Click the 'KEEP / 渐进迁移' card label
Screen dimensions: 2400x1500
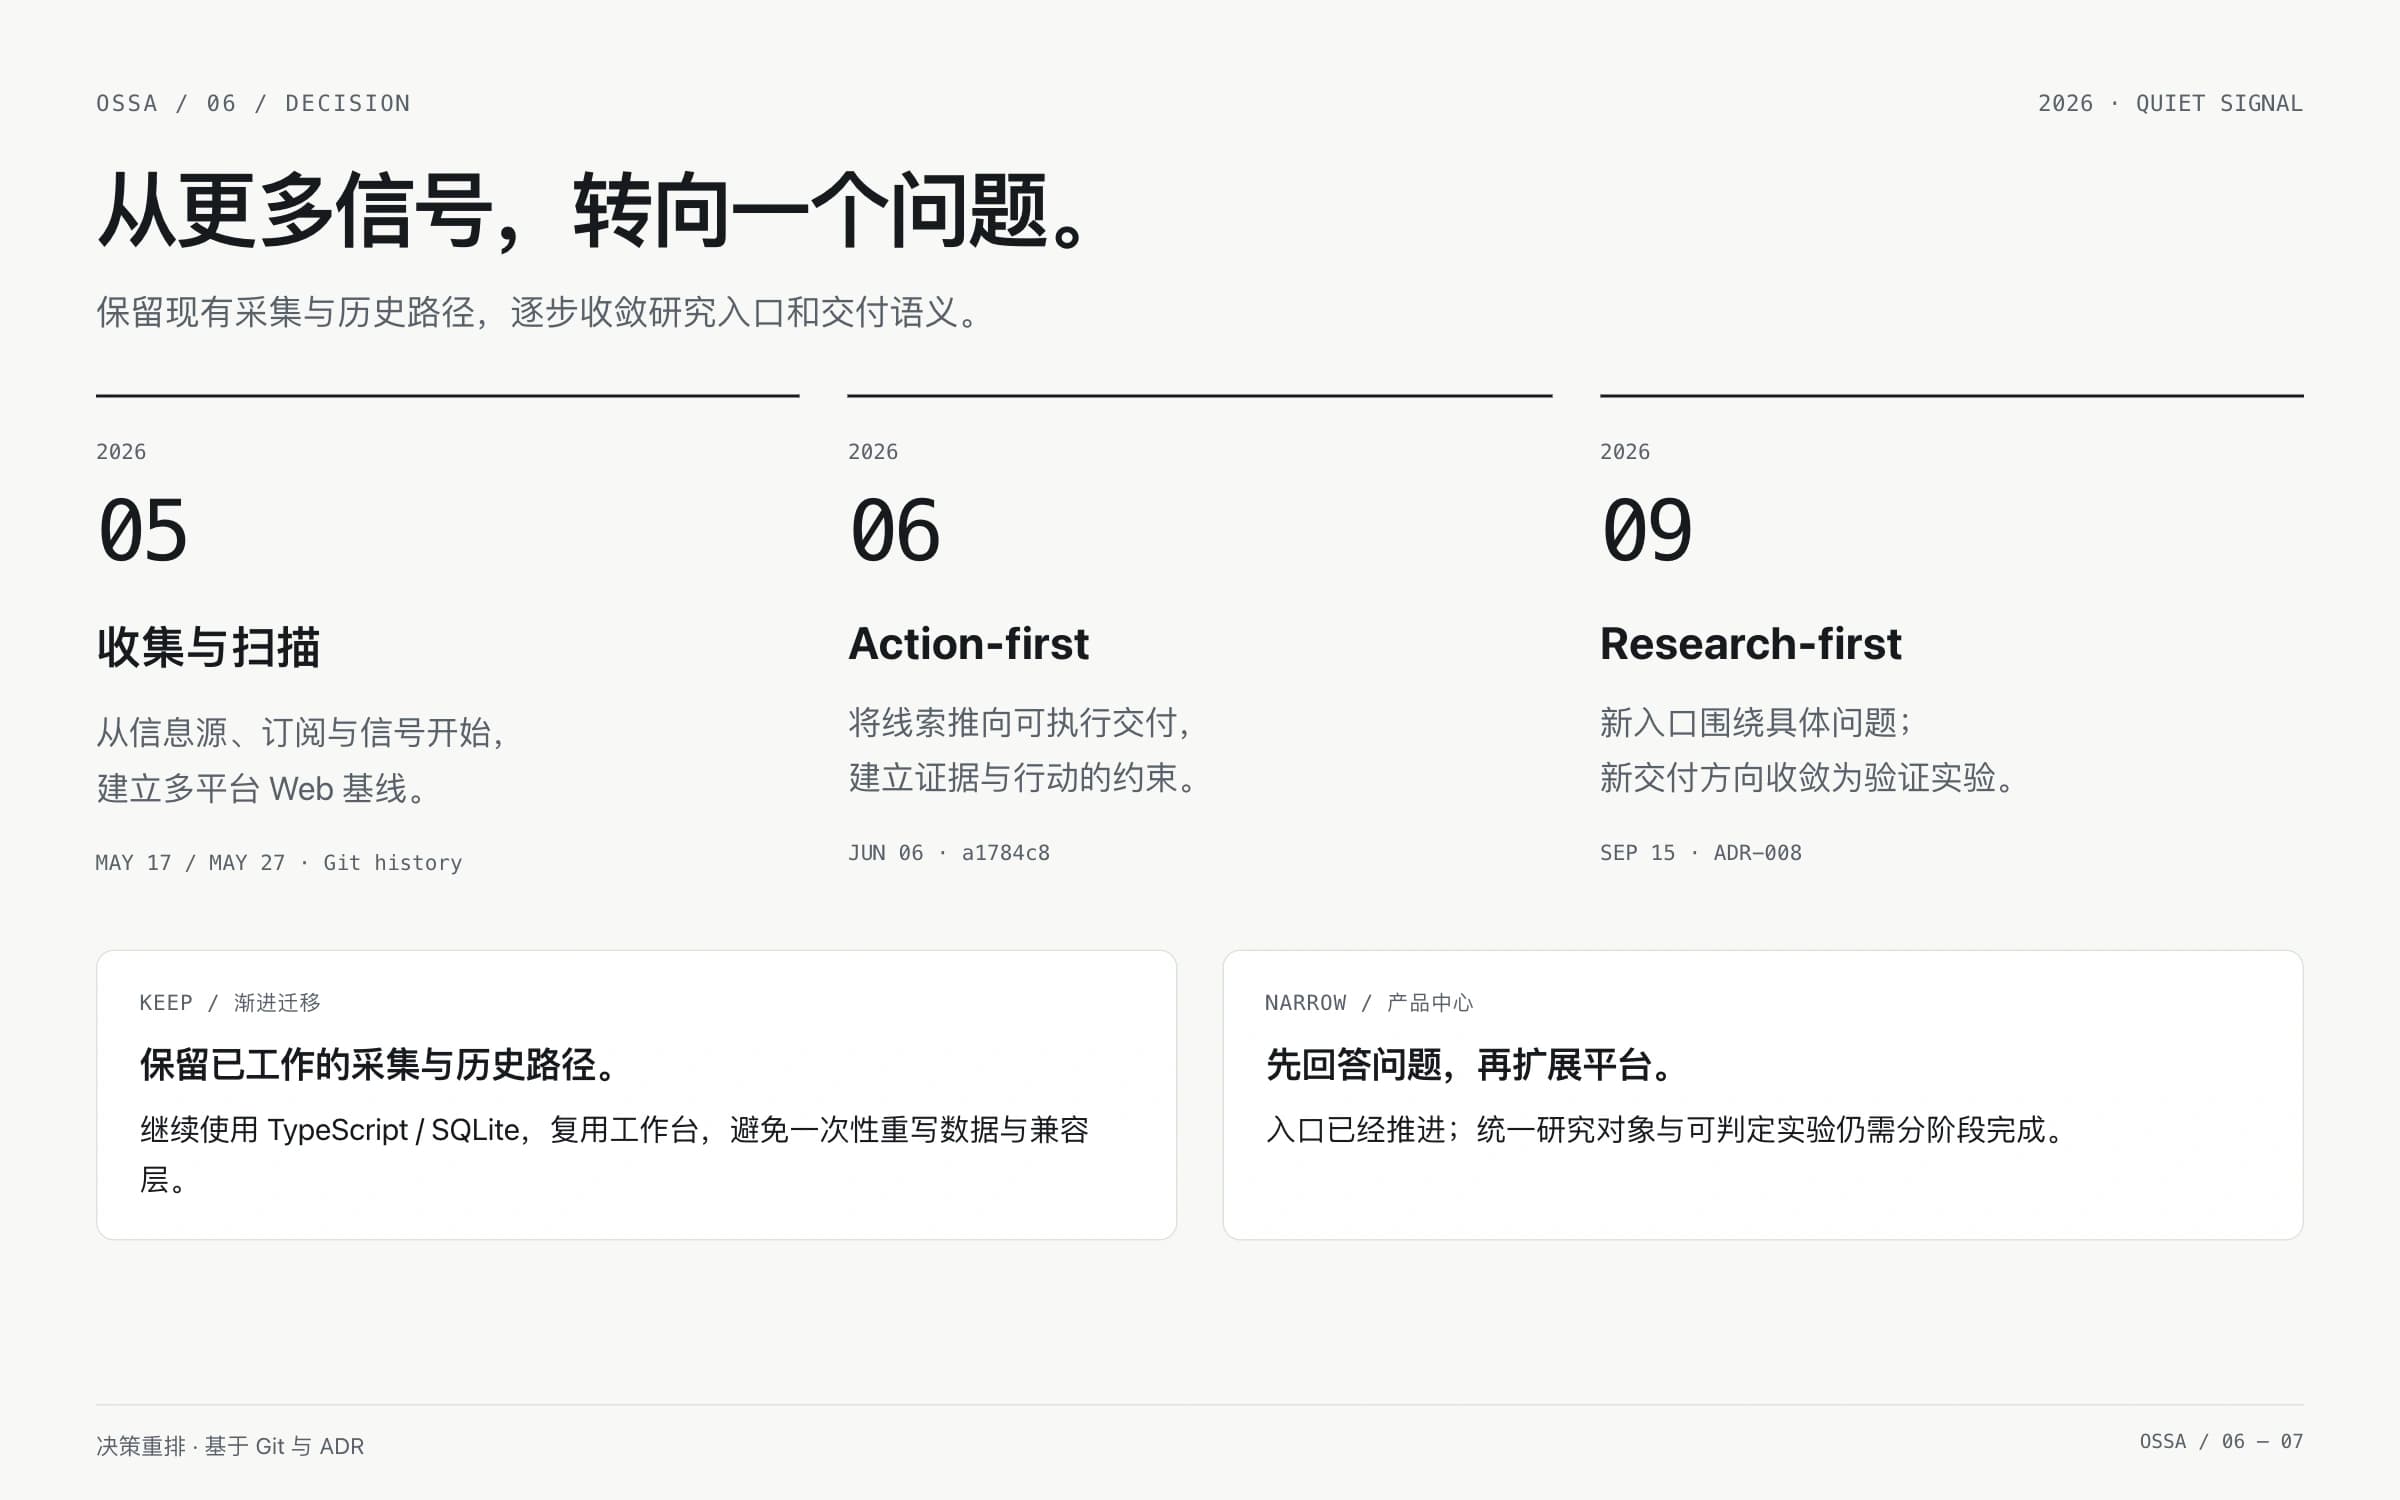coord(230,1002)
